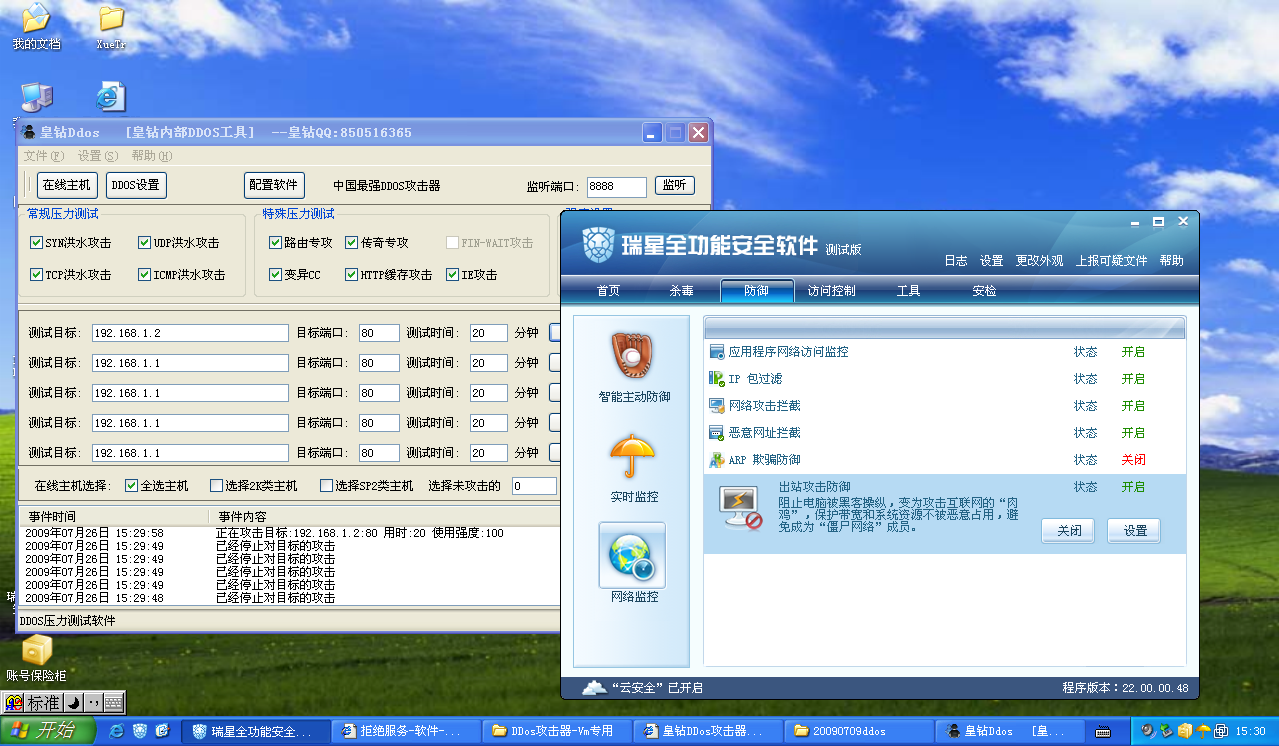The width and height of the screenshot is (1279, 746).
Task: Uncheck the 路由专攻 checkbox
Action: click(276, 243)
